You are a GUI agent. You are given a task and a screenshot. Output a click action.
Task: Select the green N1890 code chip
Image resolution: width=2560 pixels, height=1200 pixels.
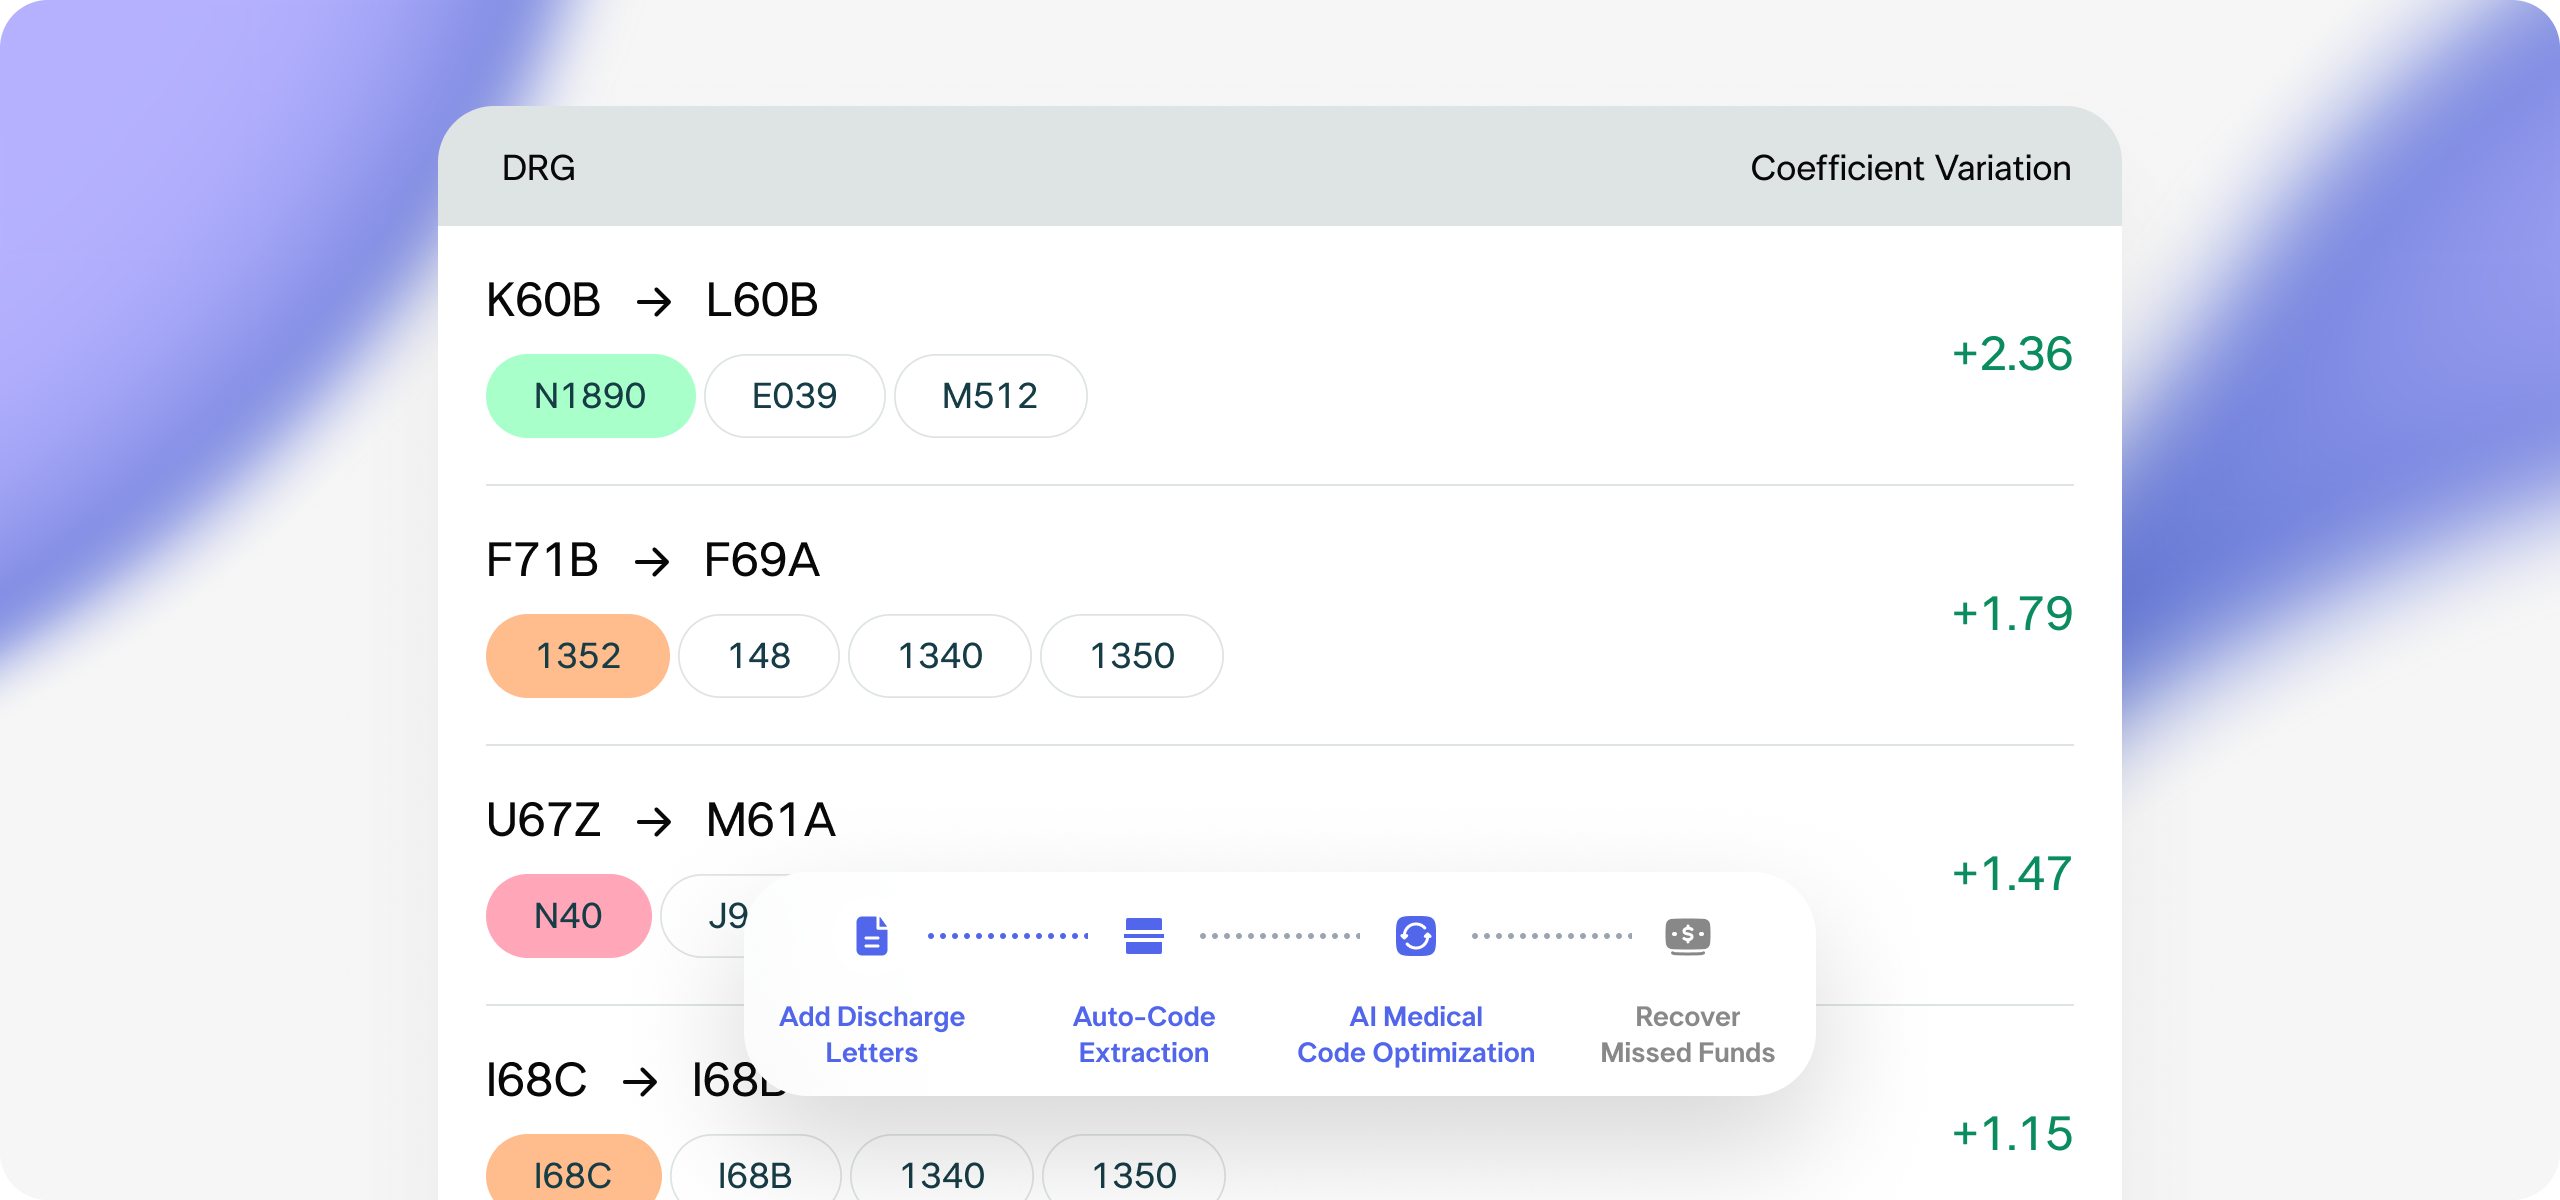pyautogui.click(x=590, y=396)
